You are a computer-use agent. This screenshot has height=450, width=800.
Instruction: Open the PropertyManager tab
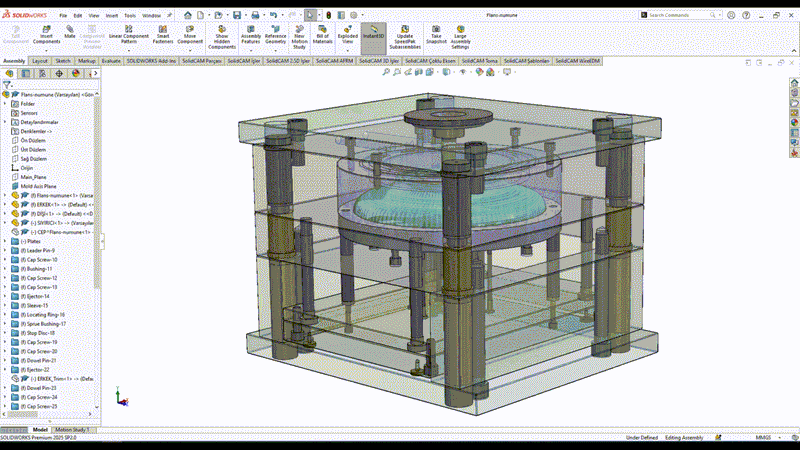[26, 73]
